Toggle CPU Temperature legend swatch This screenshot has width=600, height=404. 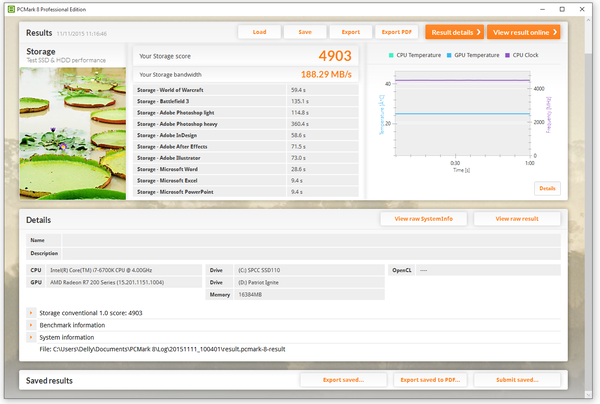point(391,55)
